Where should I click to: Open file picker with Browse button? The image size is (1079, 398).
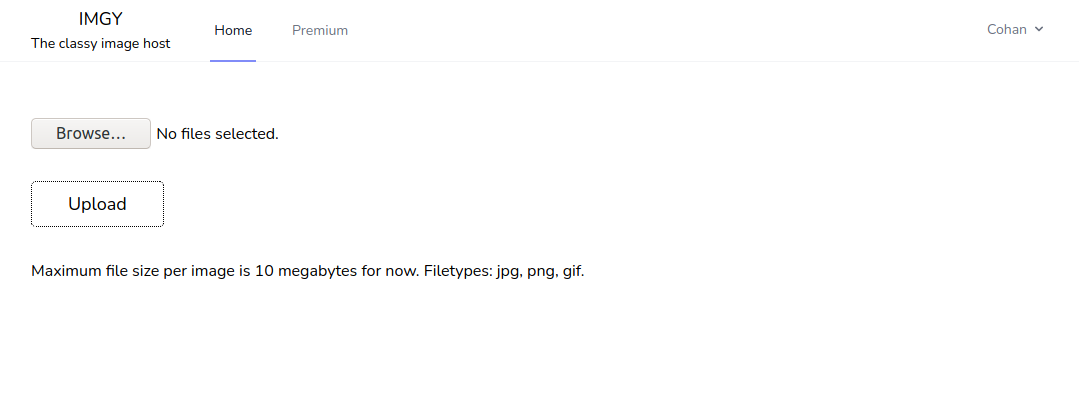click(91, 134)
